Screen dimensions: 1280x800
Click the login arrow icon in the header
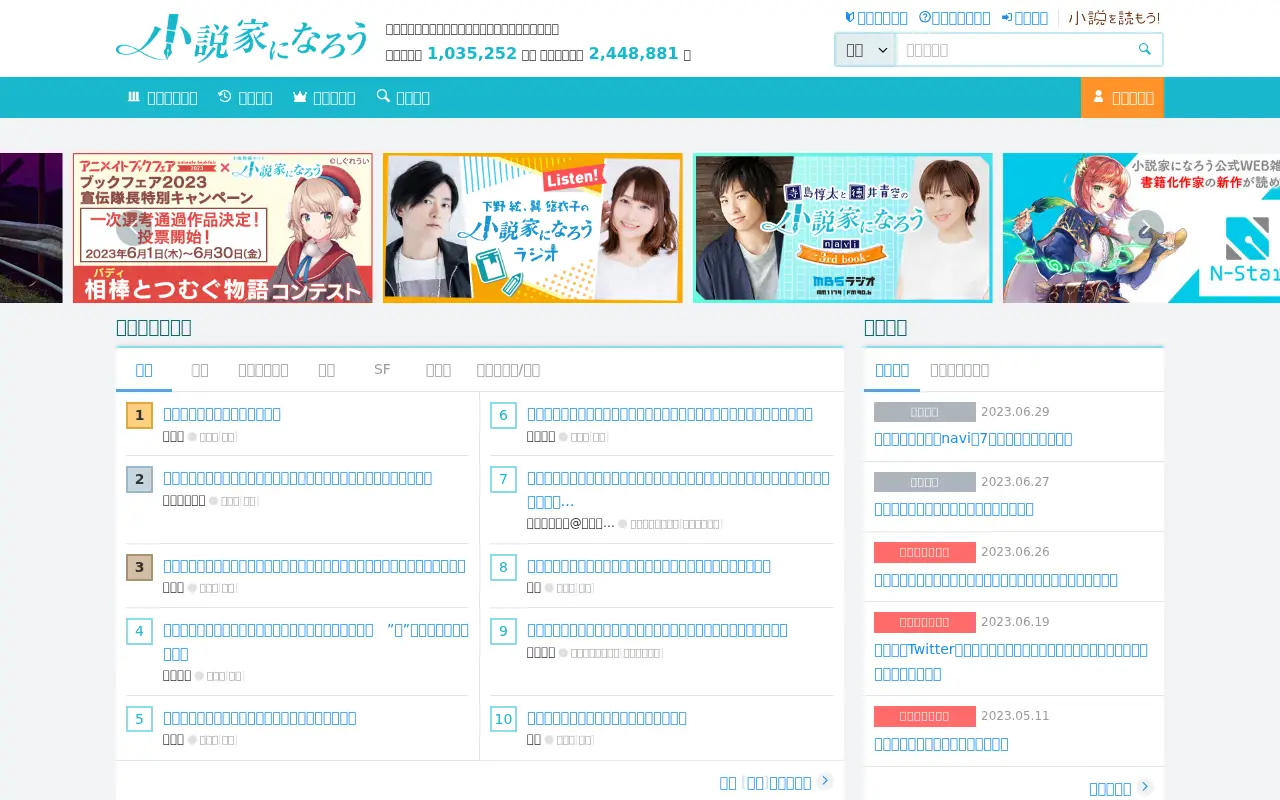tap(1007, 18)
